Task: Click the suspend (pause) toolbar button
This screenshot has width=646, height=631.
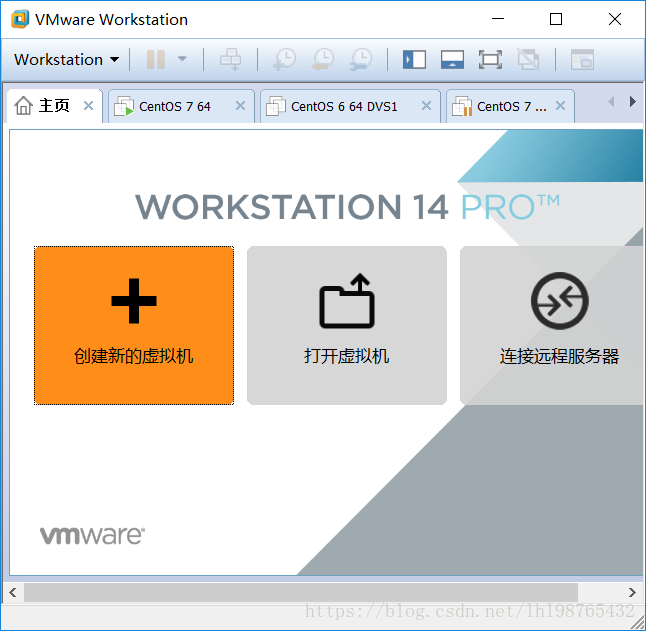Action: pos(156,60)
